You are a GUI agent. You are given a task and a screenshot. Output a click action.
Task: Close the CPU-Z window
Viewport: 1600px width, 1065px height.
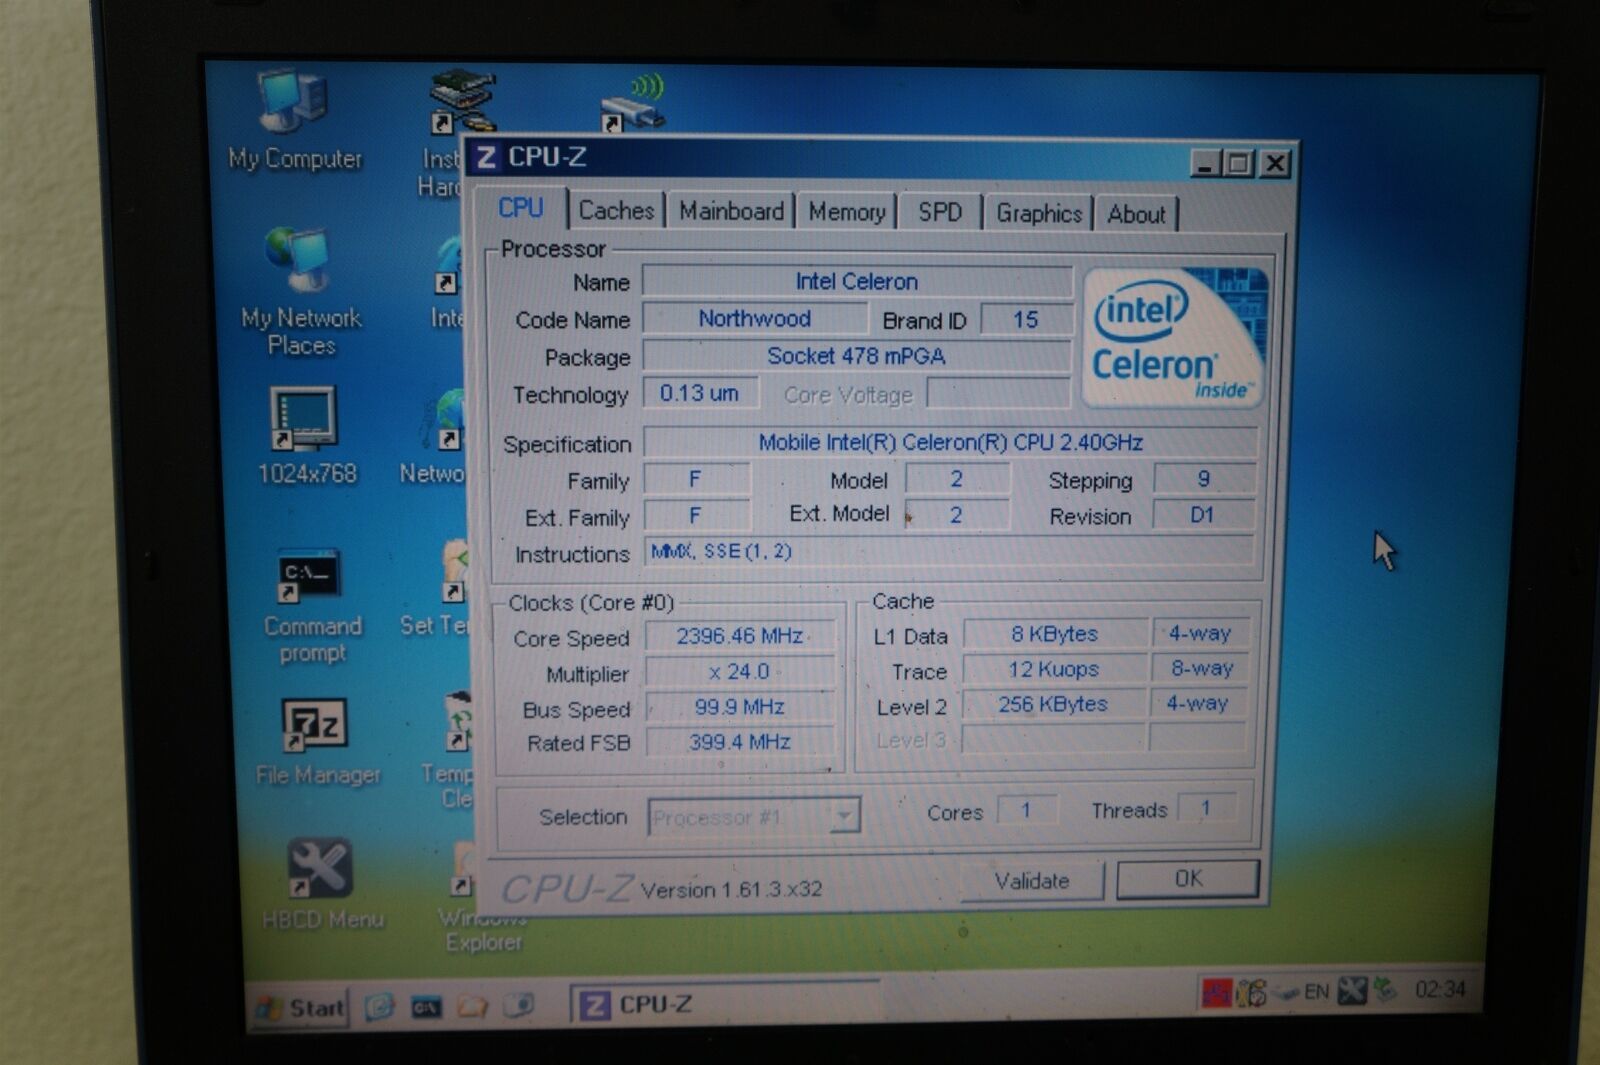pos(1275,163)
